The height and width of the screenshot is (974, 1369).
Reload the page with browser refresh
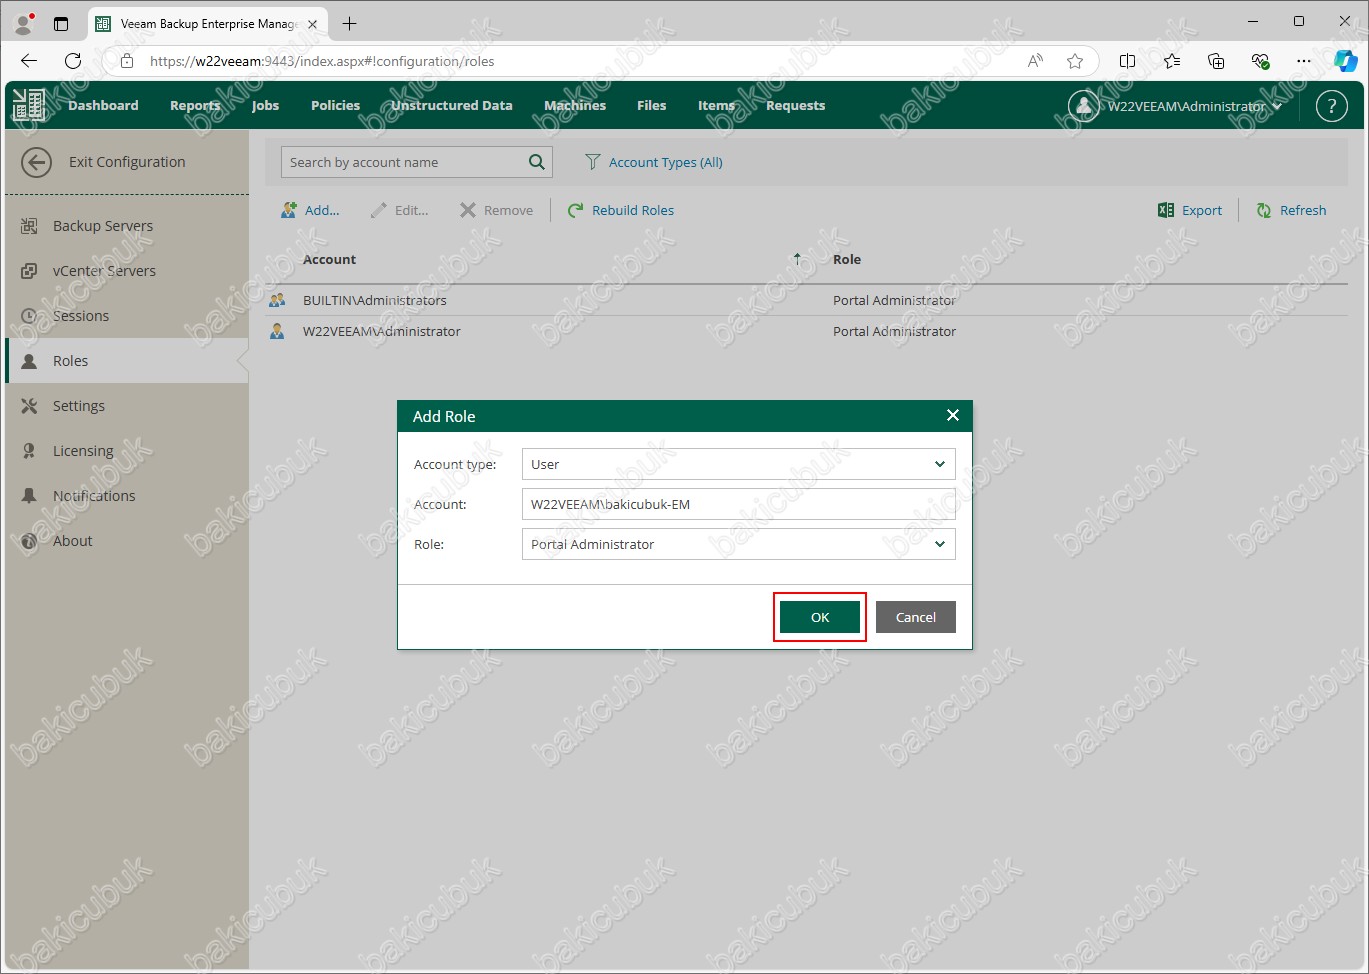pyautogui.click(x=73, y=61)
